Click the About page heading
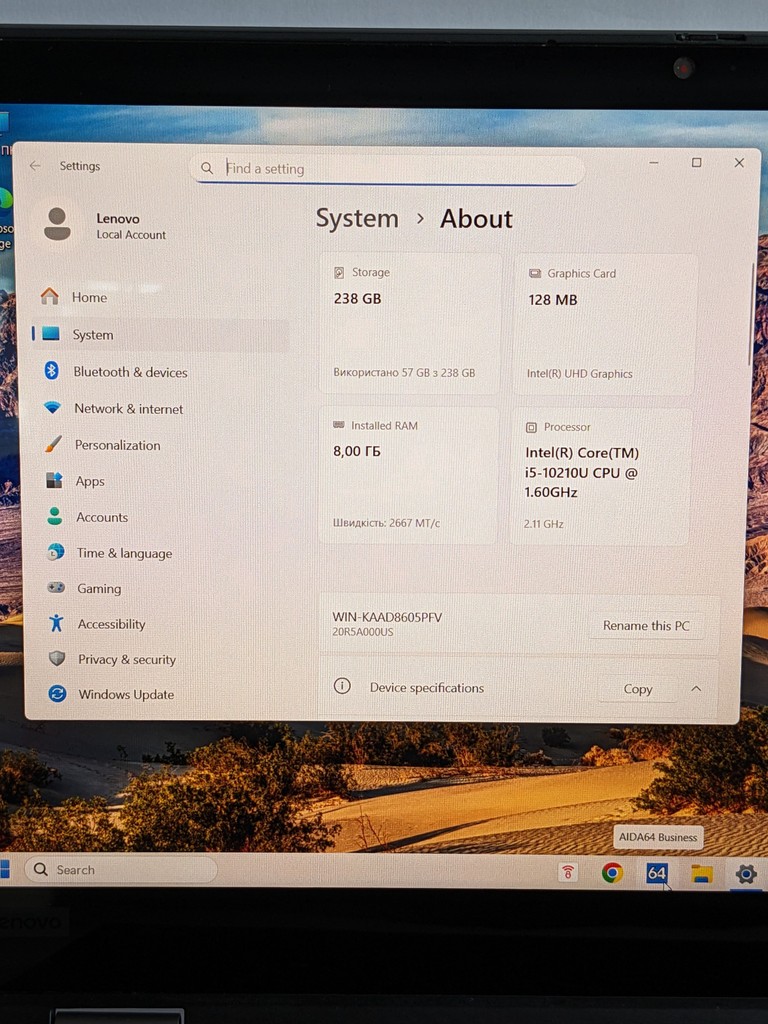Screen dimensions: 768x1024 [476, 219]
